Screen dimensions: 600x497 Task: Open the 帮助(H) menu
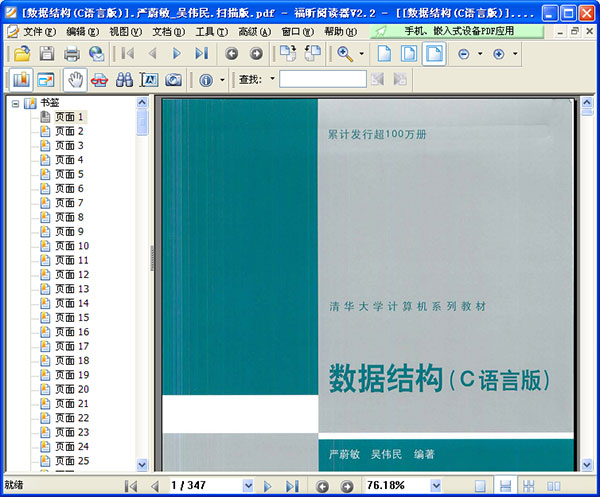(x=341, y=31)
